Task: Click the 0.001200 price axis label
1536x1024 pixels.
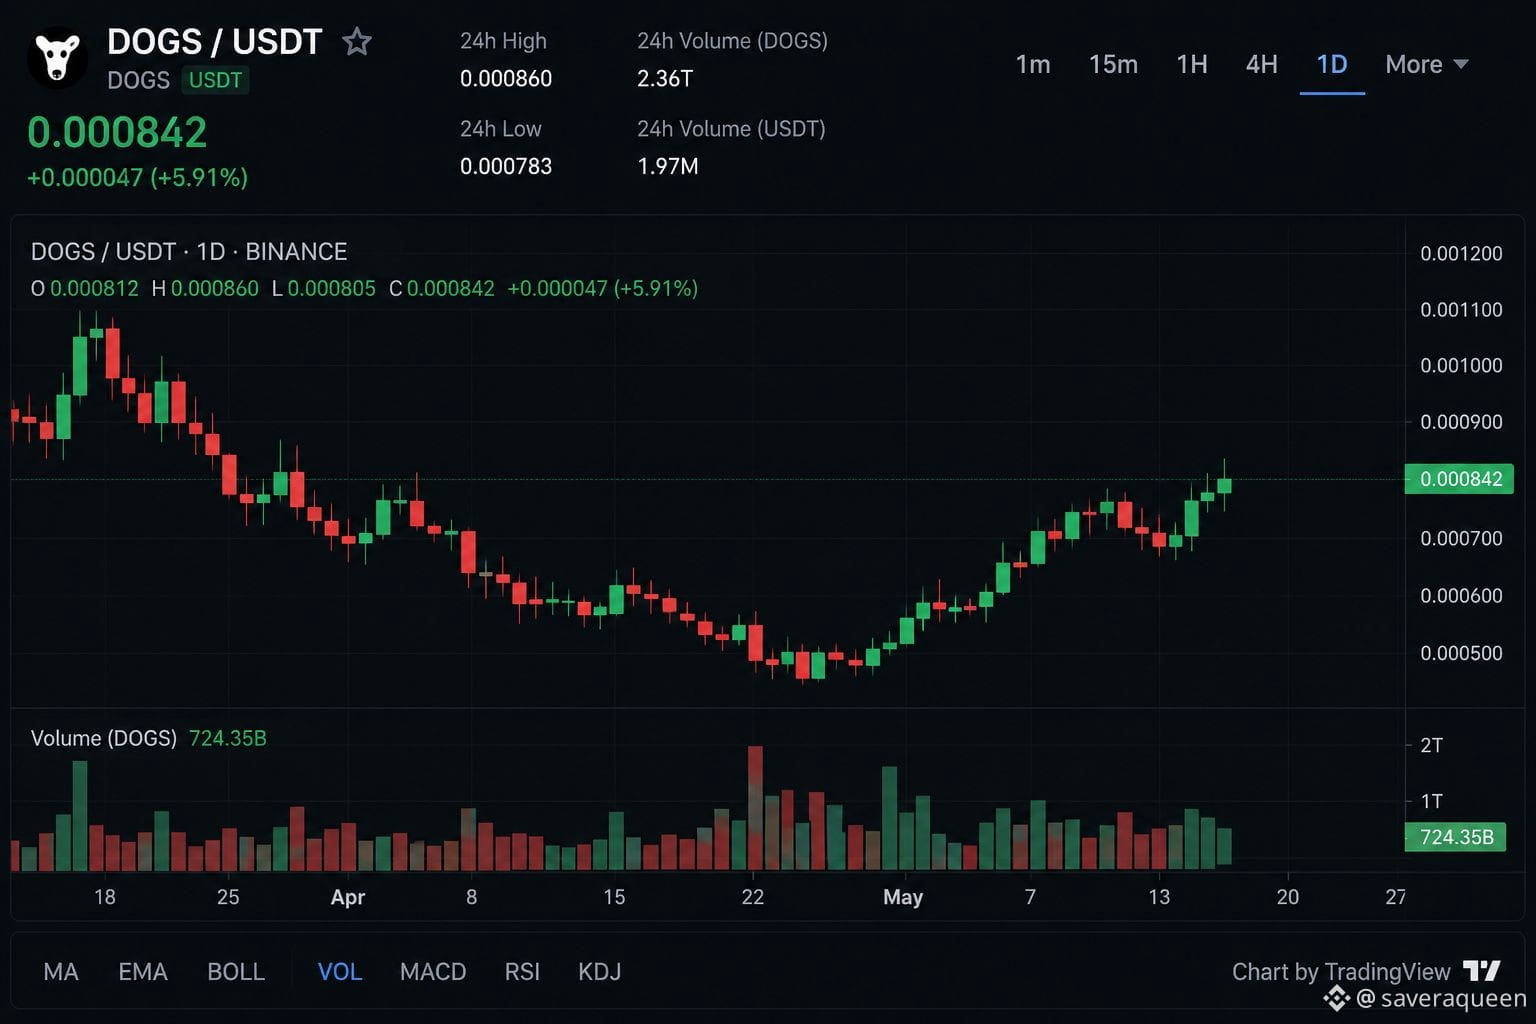Action: (x=1461, y=253)
